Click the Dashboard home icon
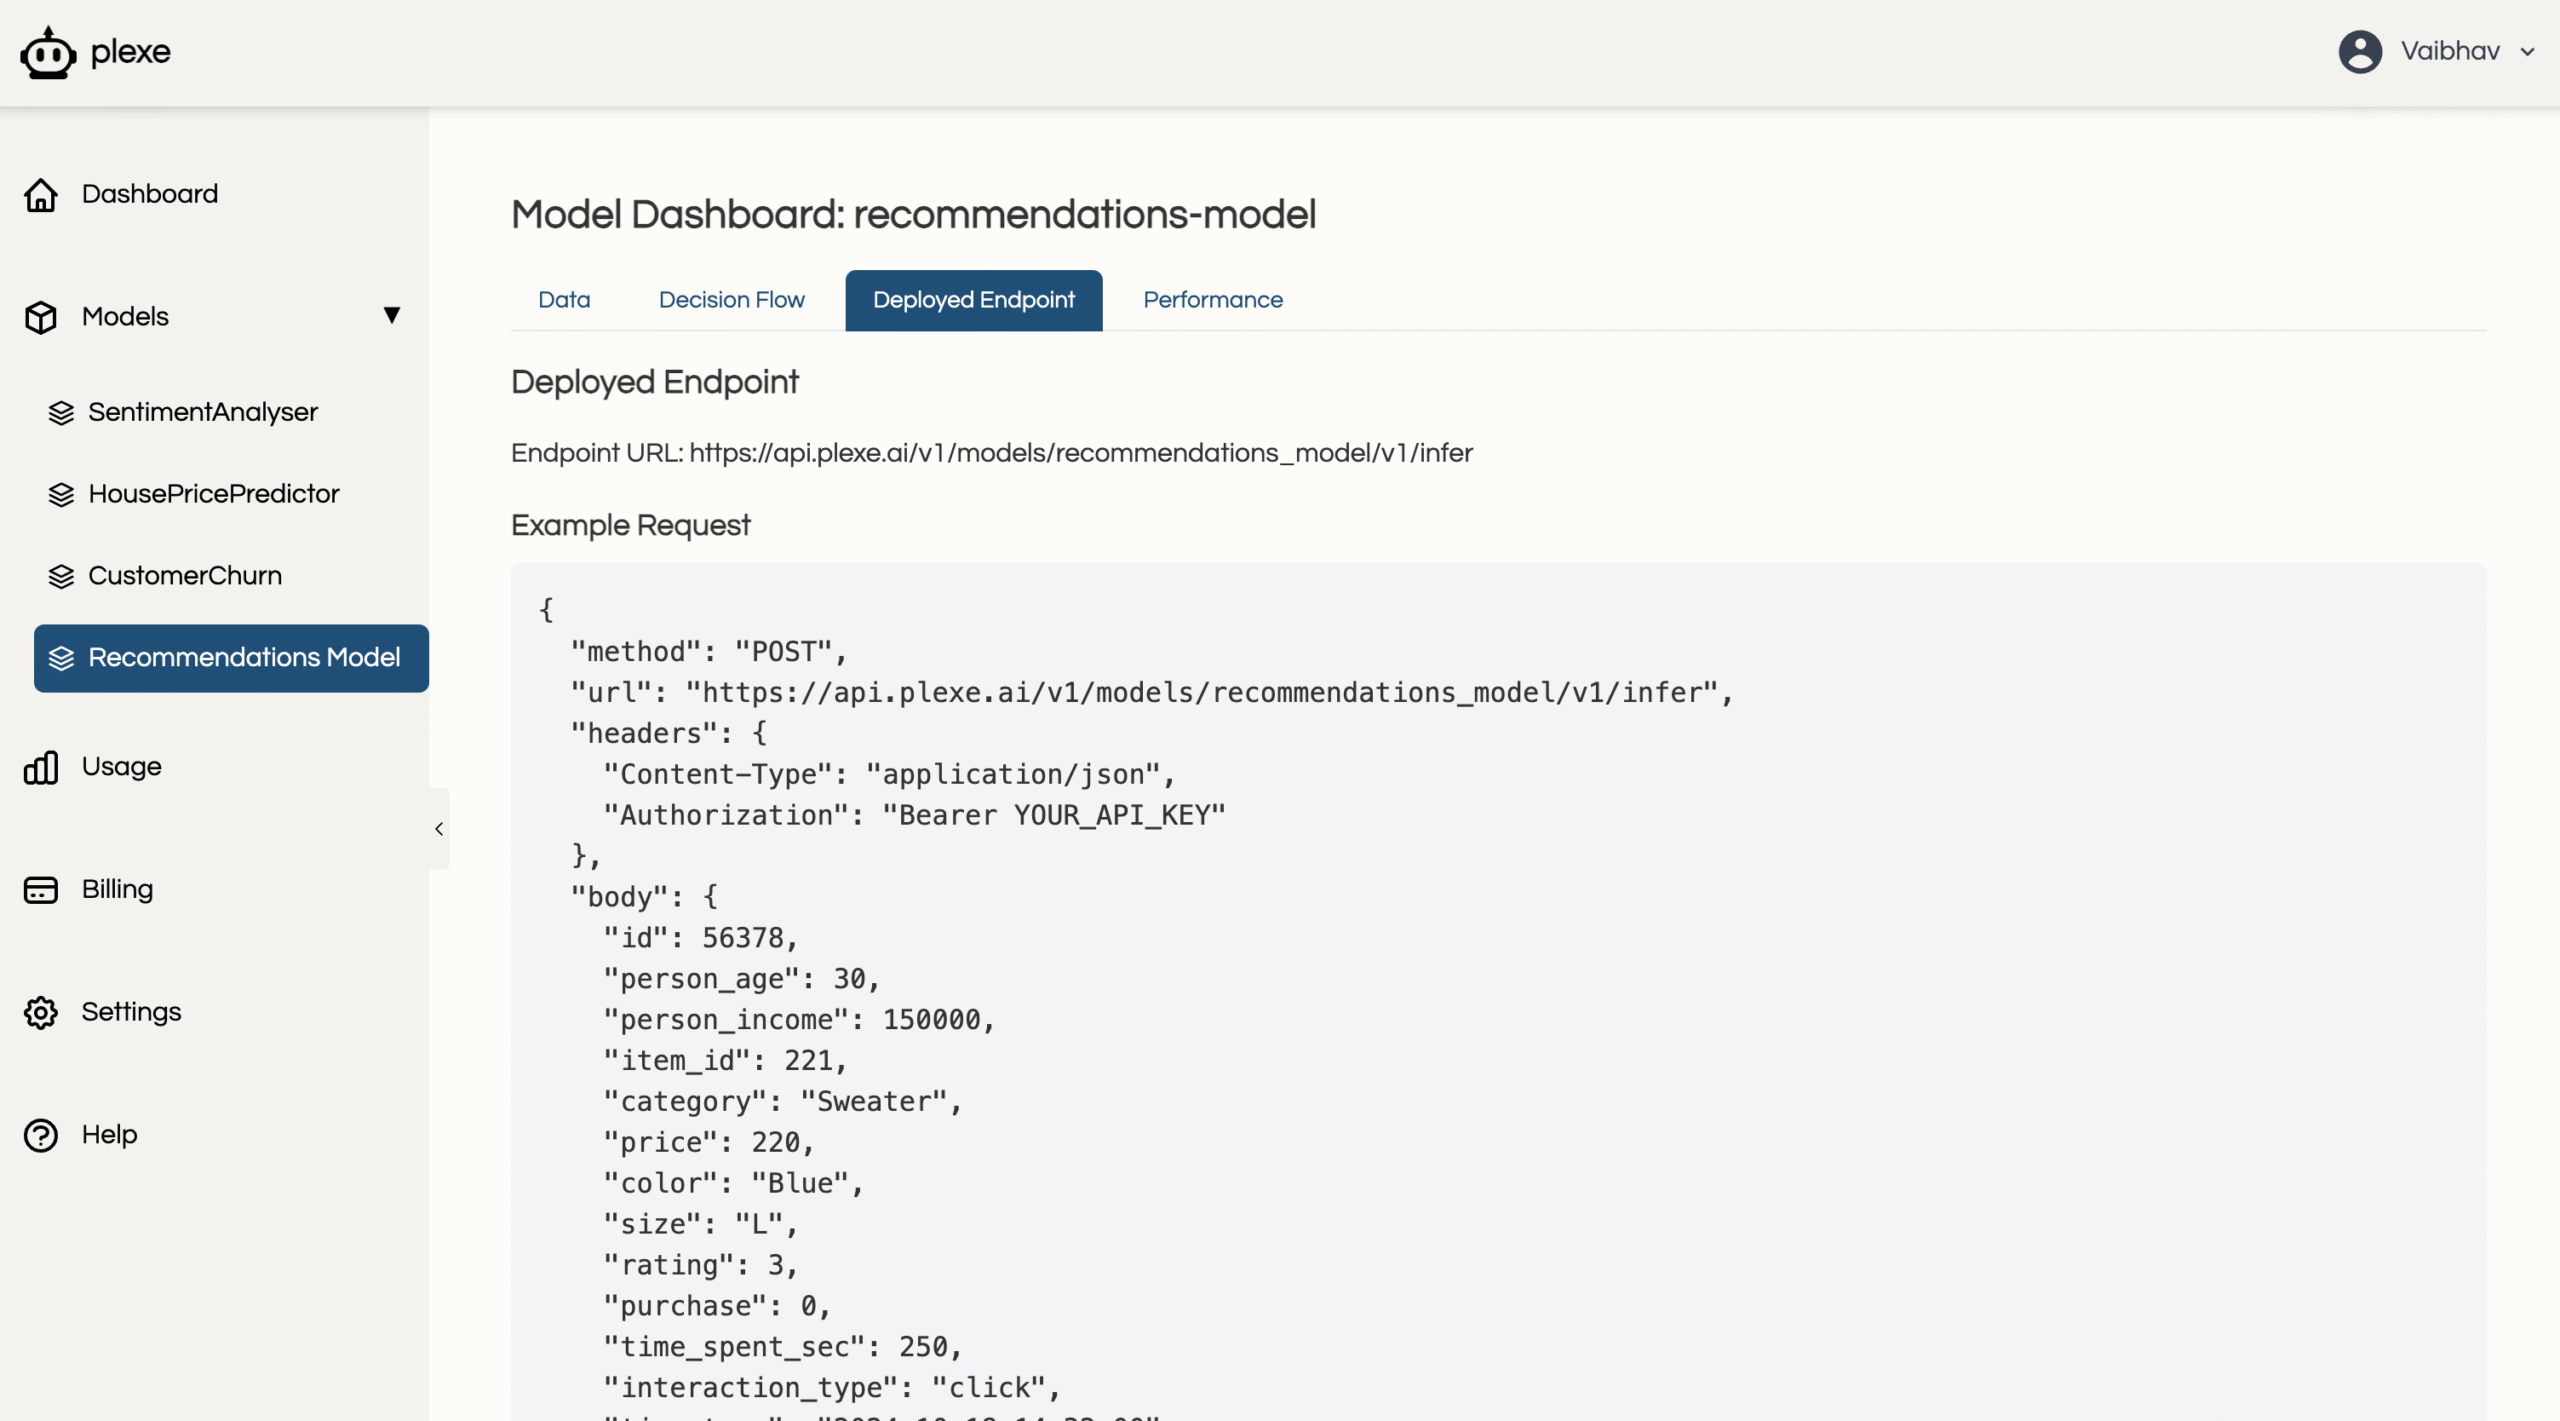The image size is (2560, 1421). pos(41,194)
